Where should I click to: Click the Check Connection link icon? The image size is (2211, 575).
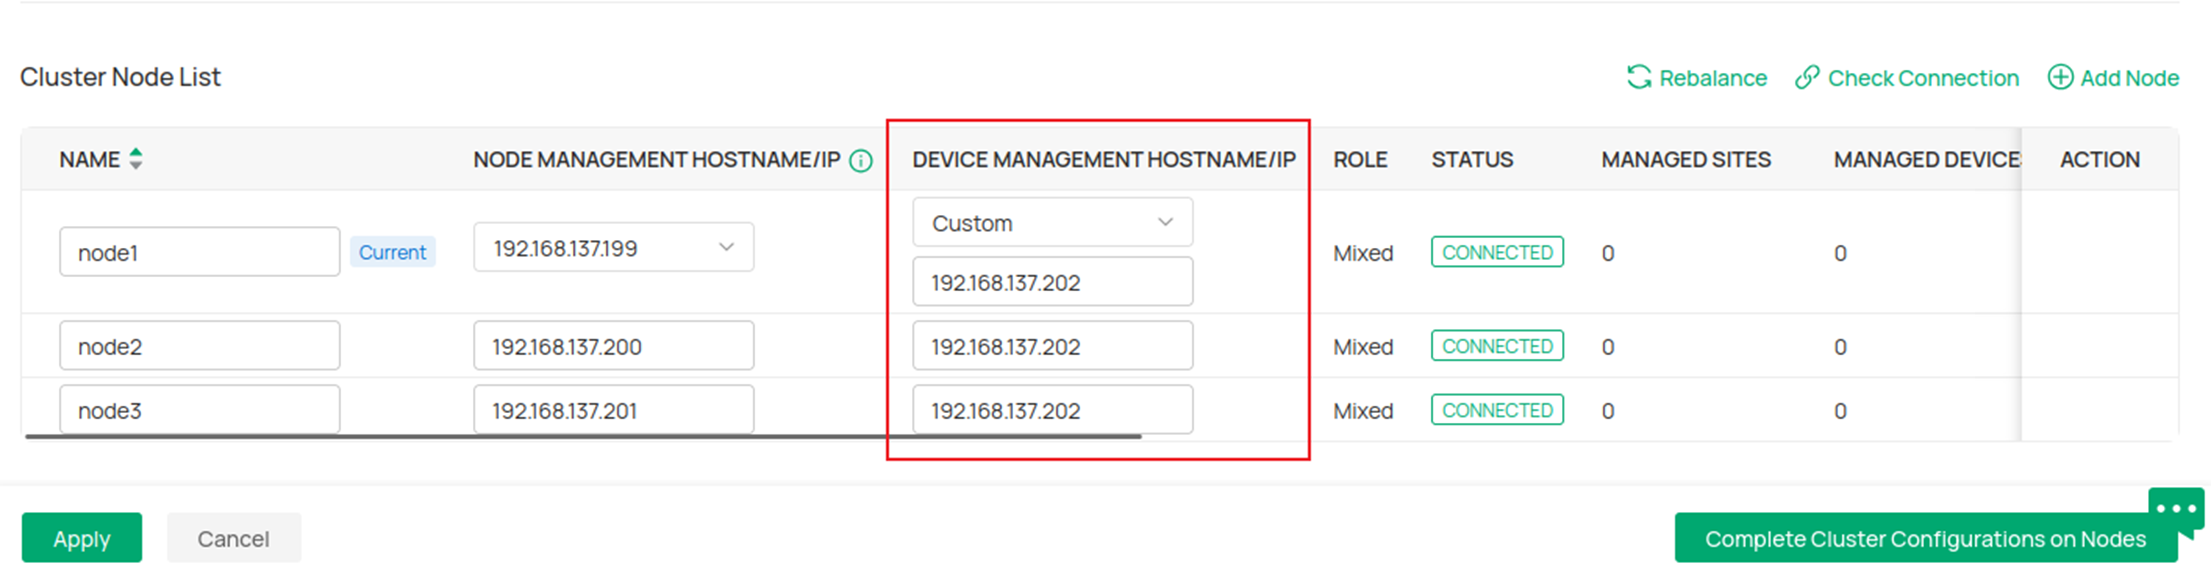tap(1807, 77)
